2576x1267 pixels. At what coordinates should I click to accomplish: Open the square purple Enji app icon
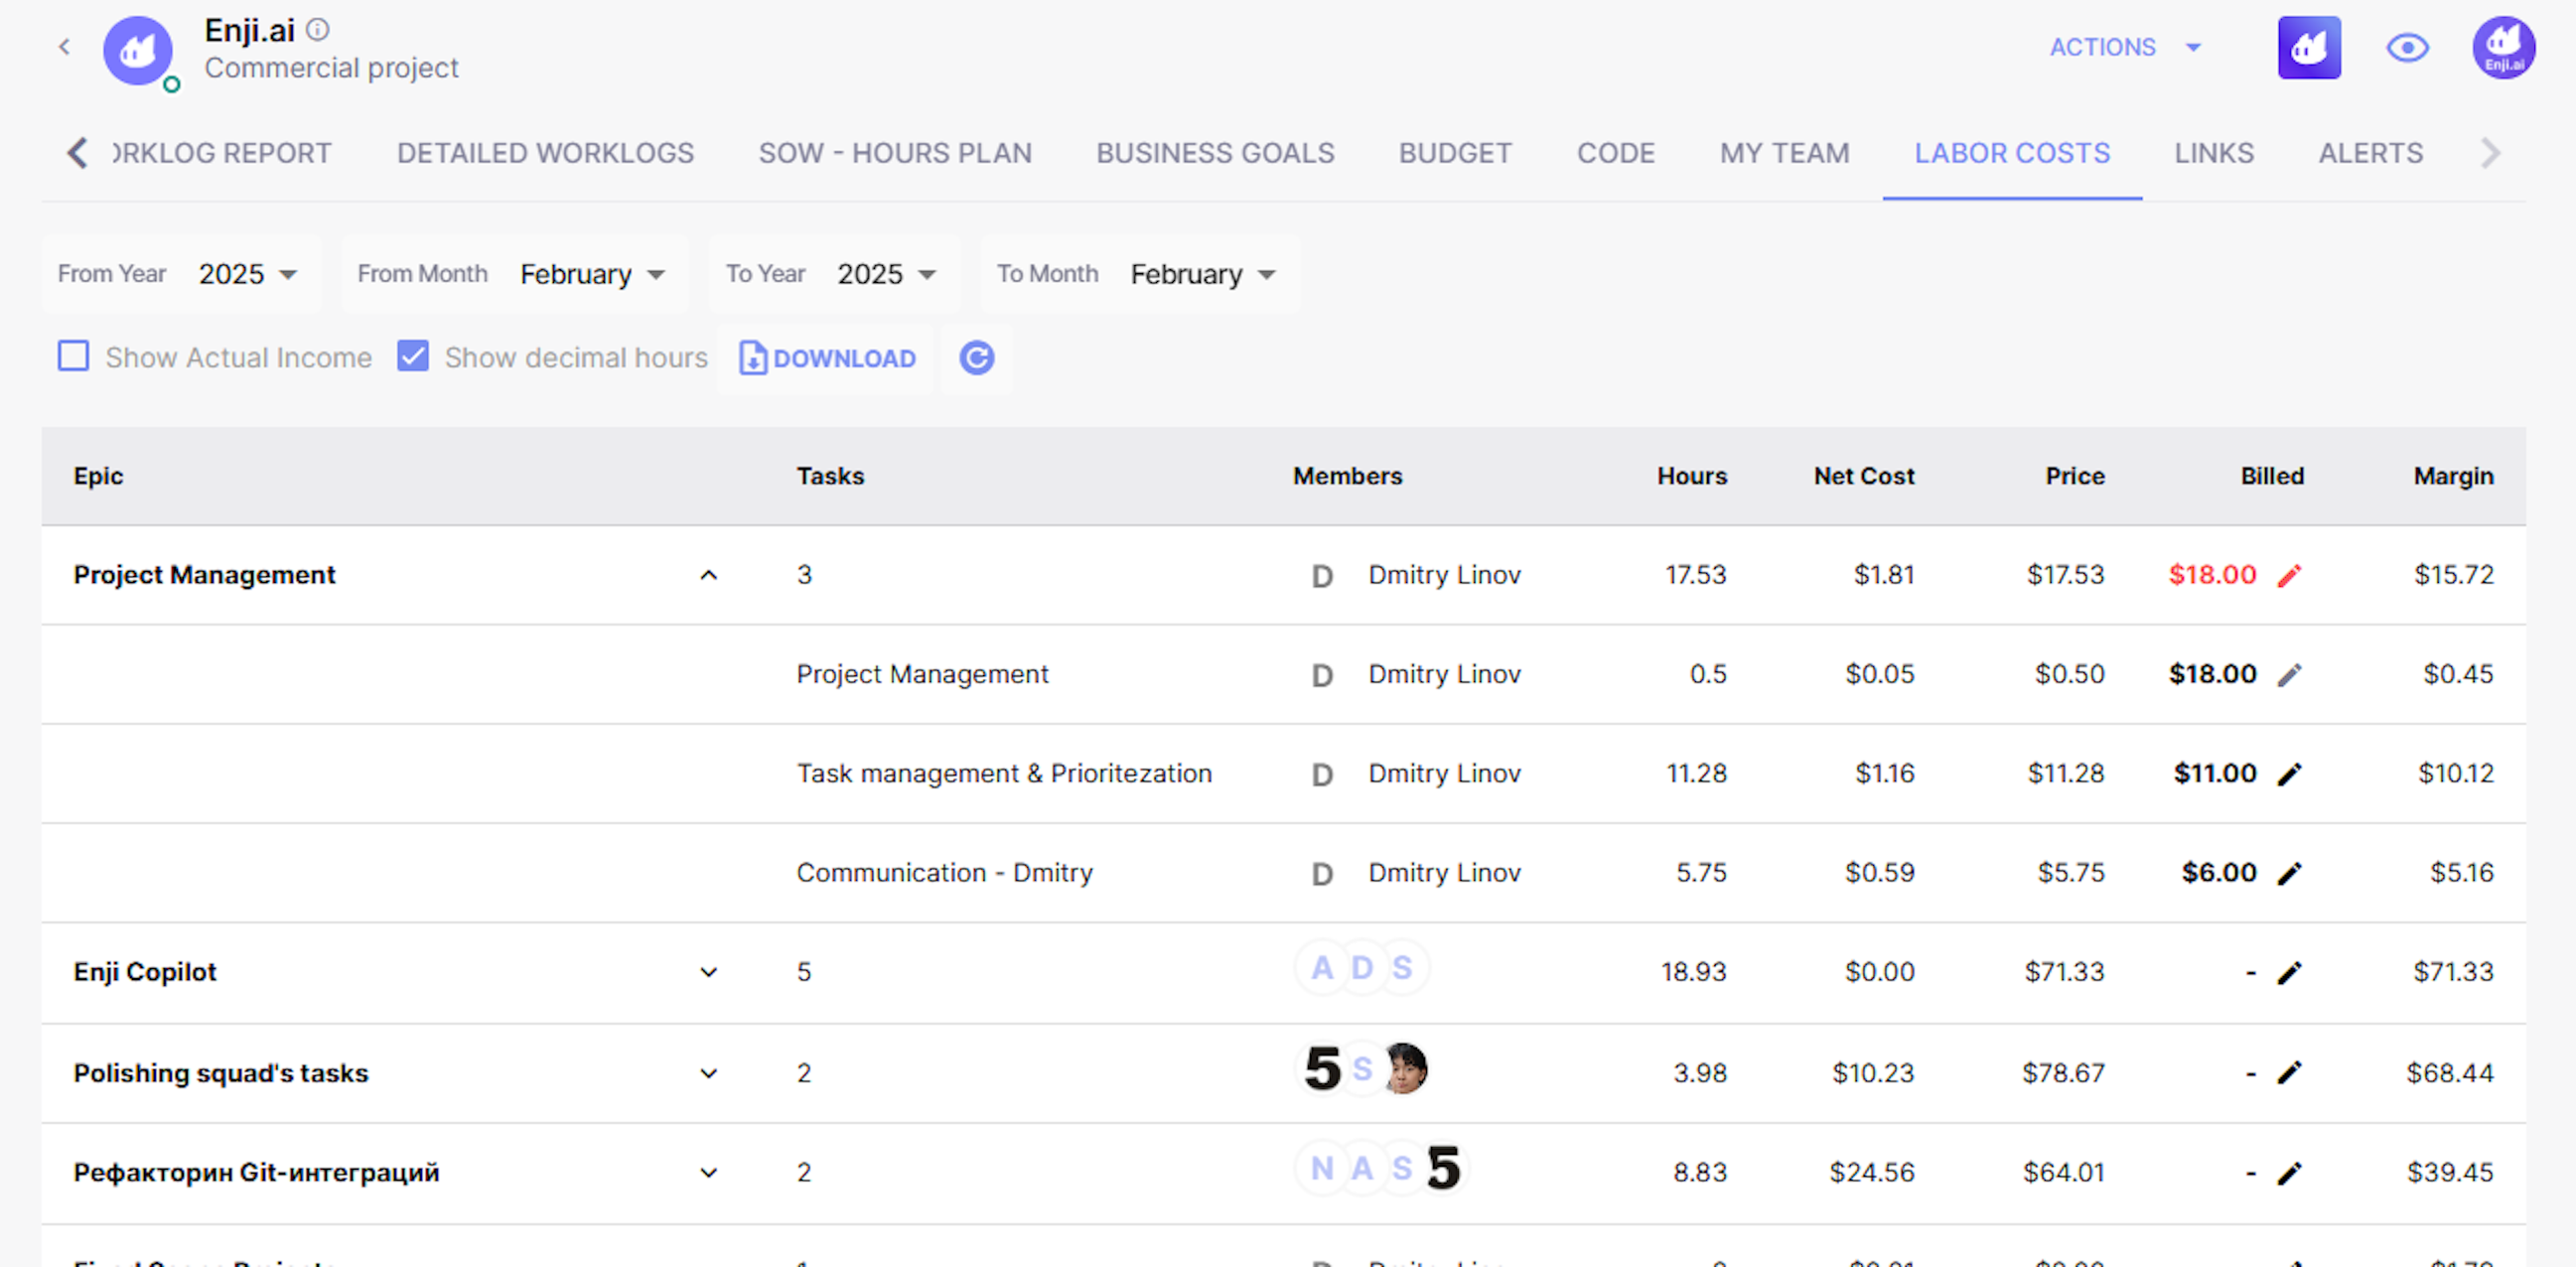[2308, 47]
